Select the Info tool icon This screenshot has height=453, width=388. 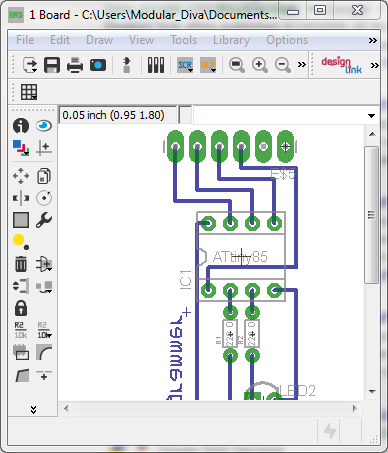(21, 126)
